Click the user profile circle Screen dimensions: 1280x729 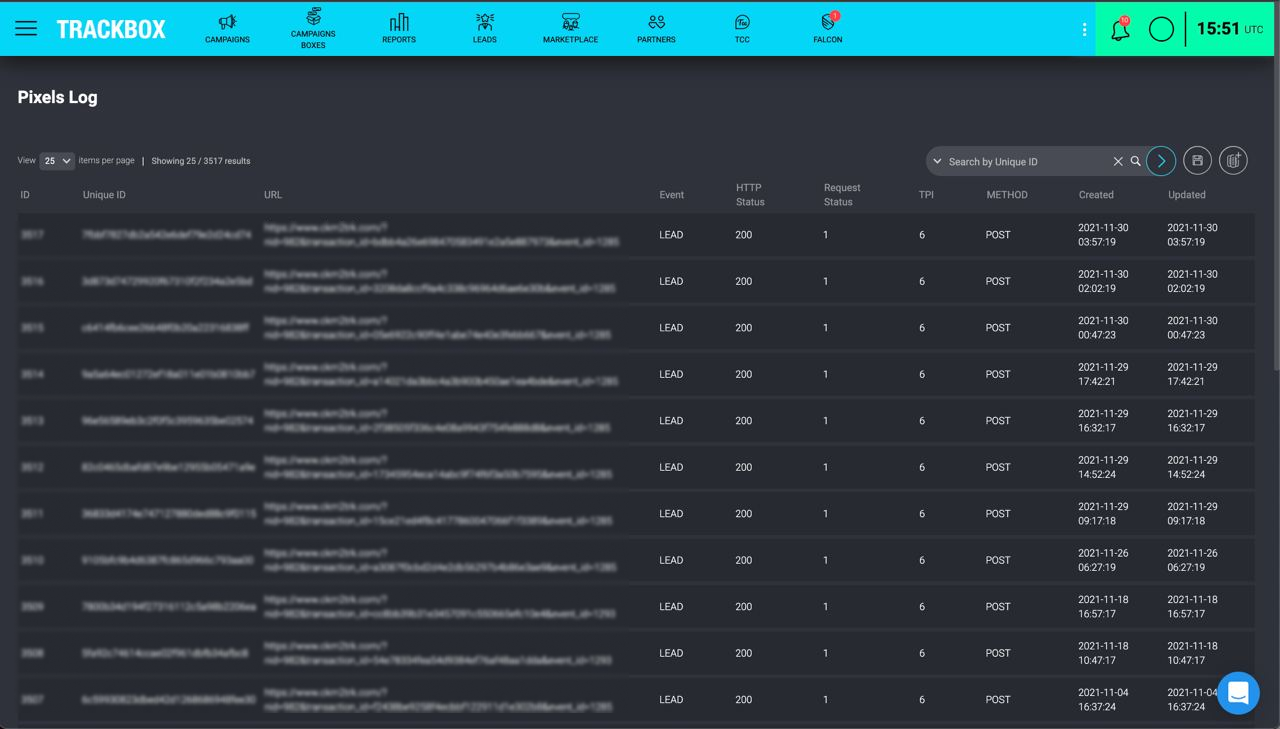[1161, 29]
